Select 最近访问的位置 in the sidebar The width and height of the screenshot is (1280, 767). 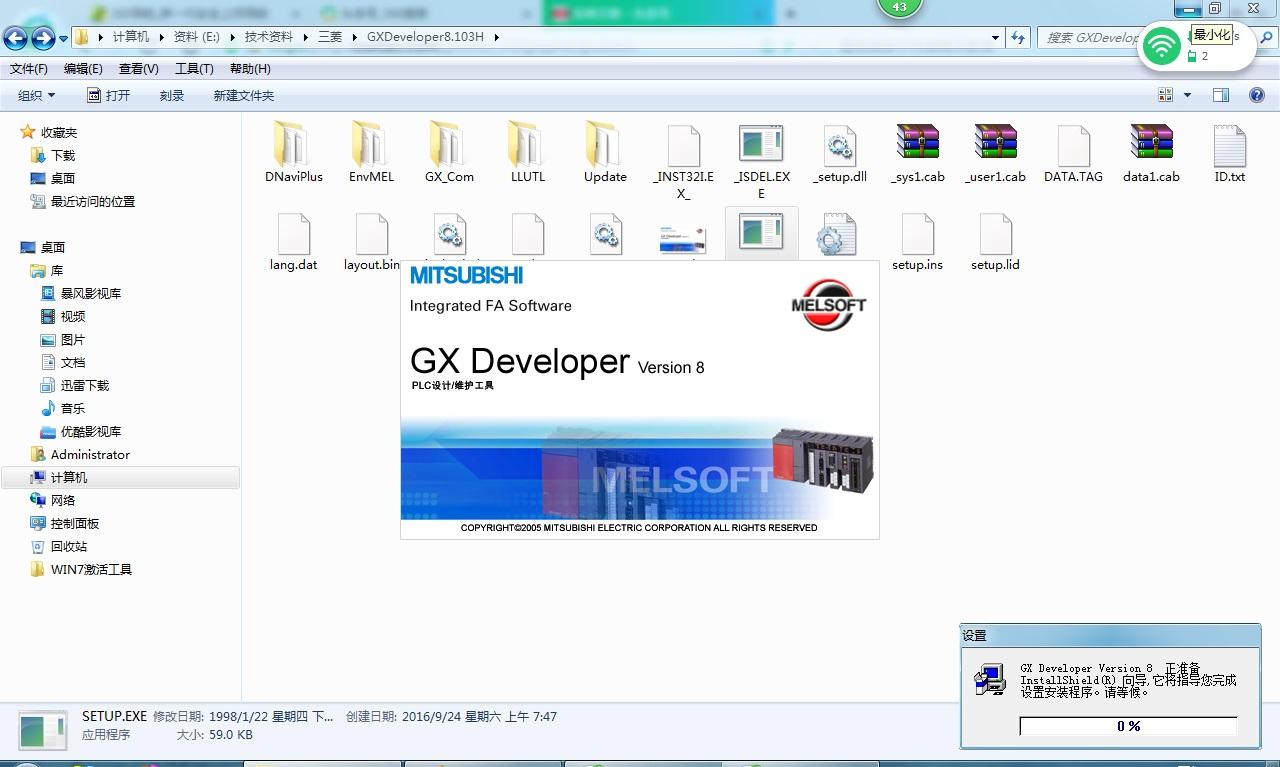click(x=93, y=201)
